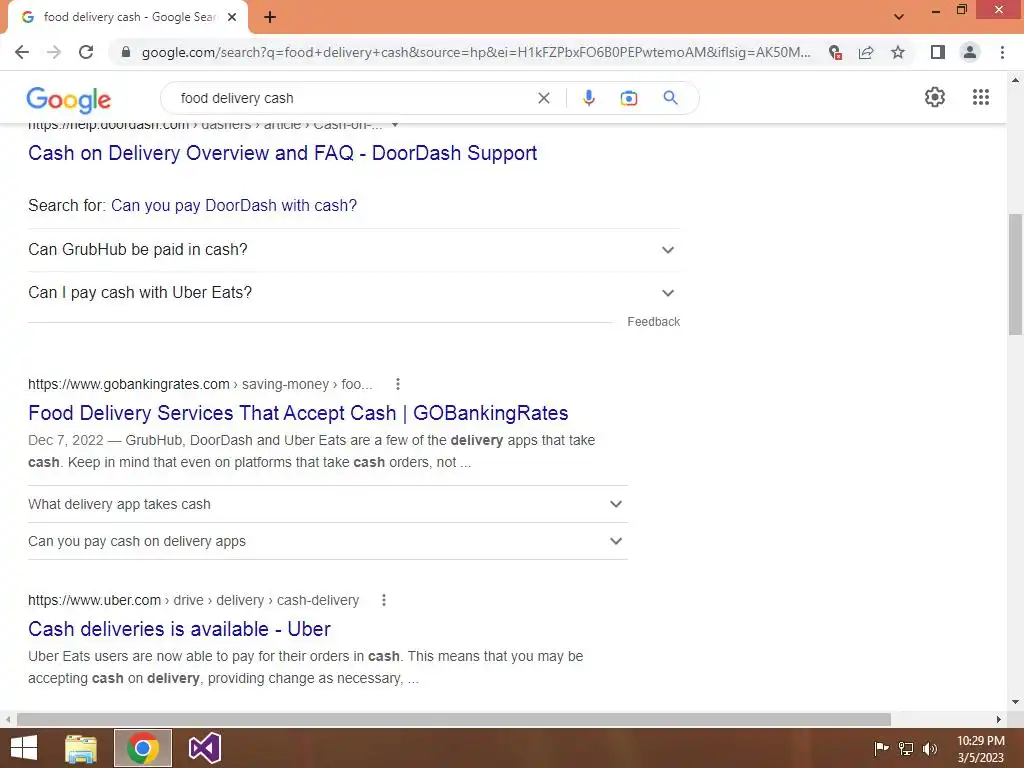Click the horizontal scrollbar thumb
The image size is (1024, 768).
453,719
